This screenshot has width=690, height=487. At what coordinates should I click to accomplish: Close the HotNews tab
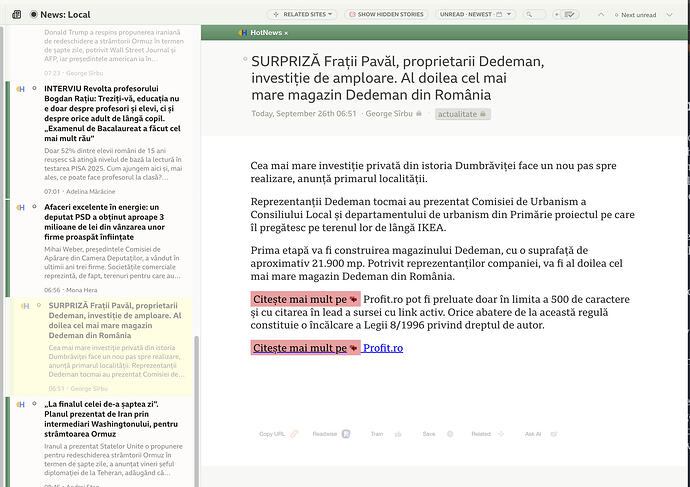286,33
